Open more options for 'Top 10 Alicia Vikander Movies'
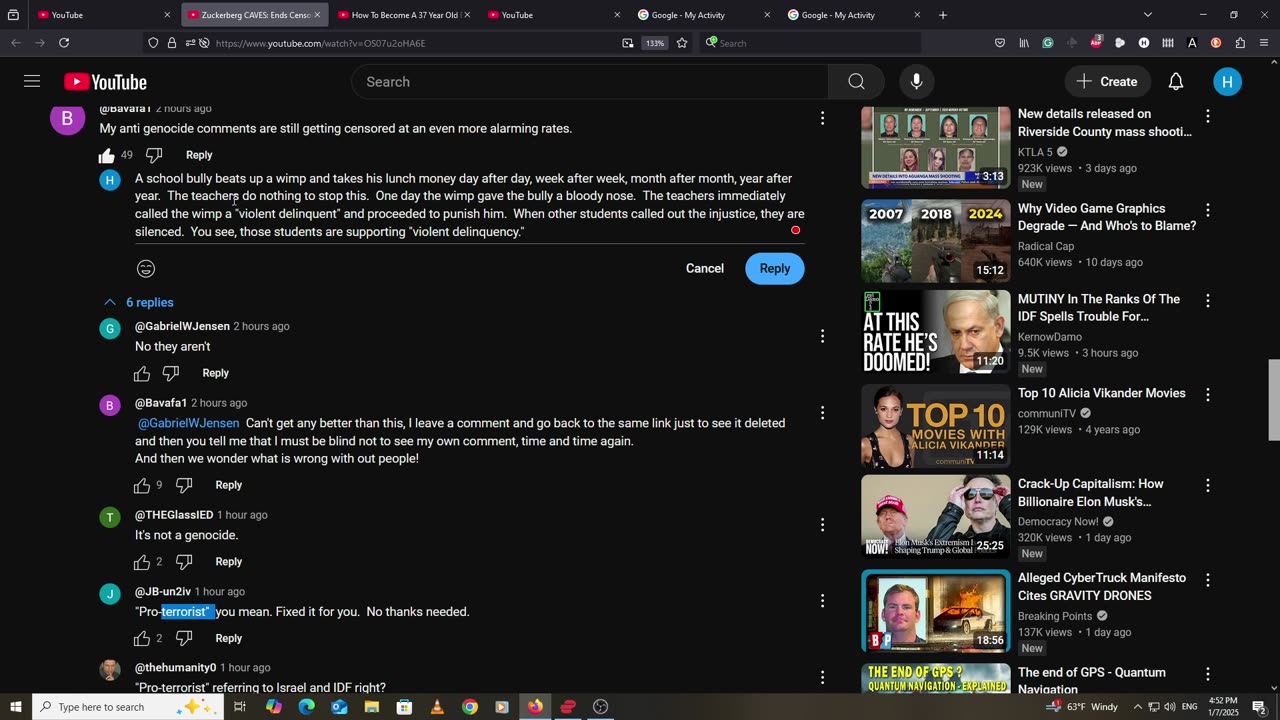1280x720 pixels. click(1208, 395)
